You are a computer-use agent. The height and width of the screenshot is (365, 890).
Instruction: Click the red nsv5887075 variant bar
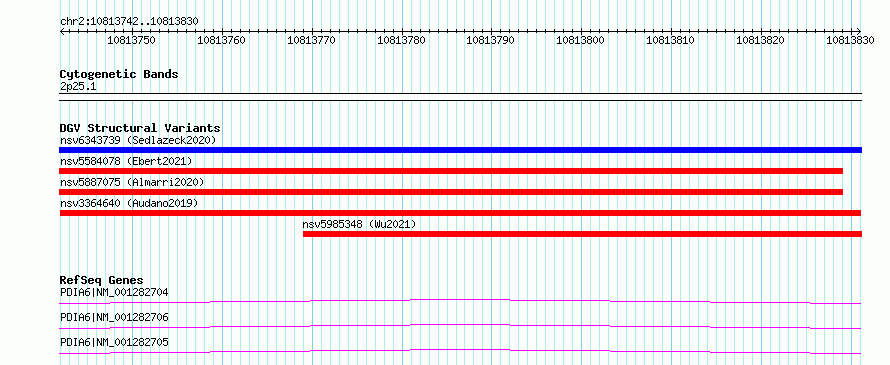coord(451,192)
